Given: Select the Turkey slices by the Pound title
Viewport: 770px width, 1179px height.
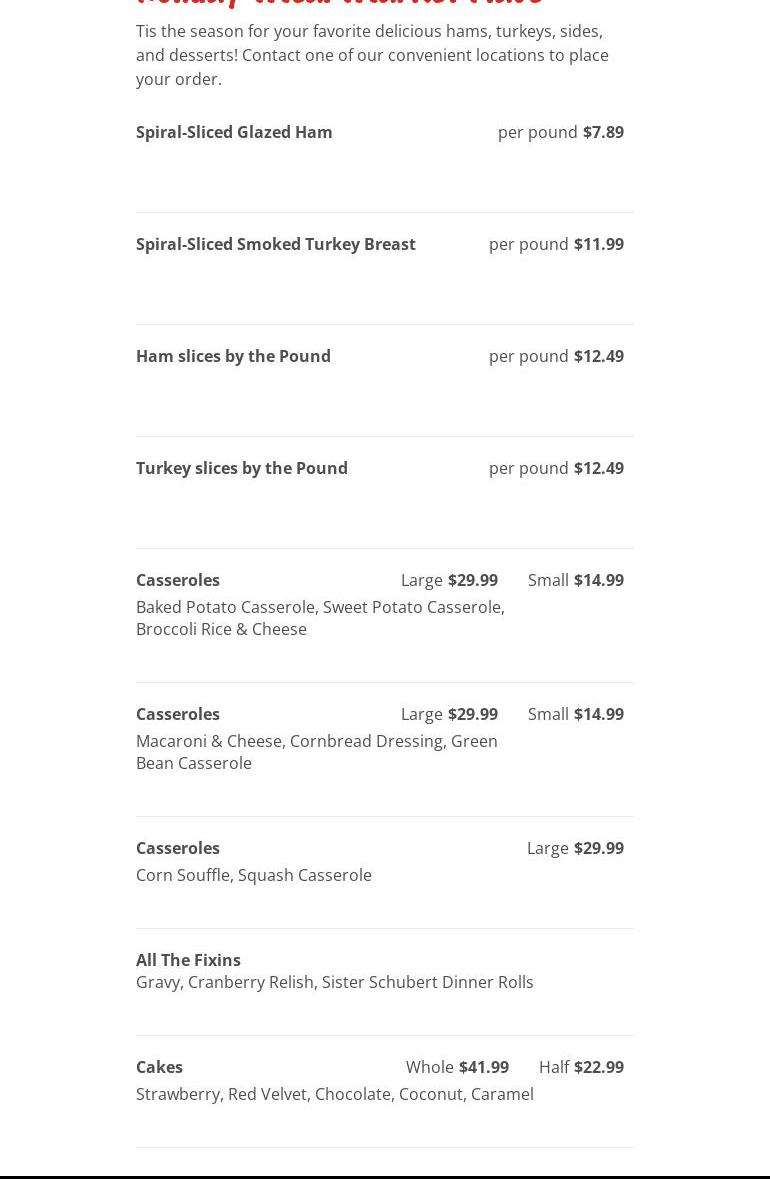Looking at the screenshot, I should [242, 468].
